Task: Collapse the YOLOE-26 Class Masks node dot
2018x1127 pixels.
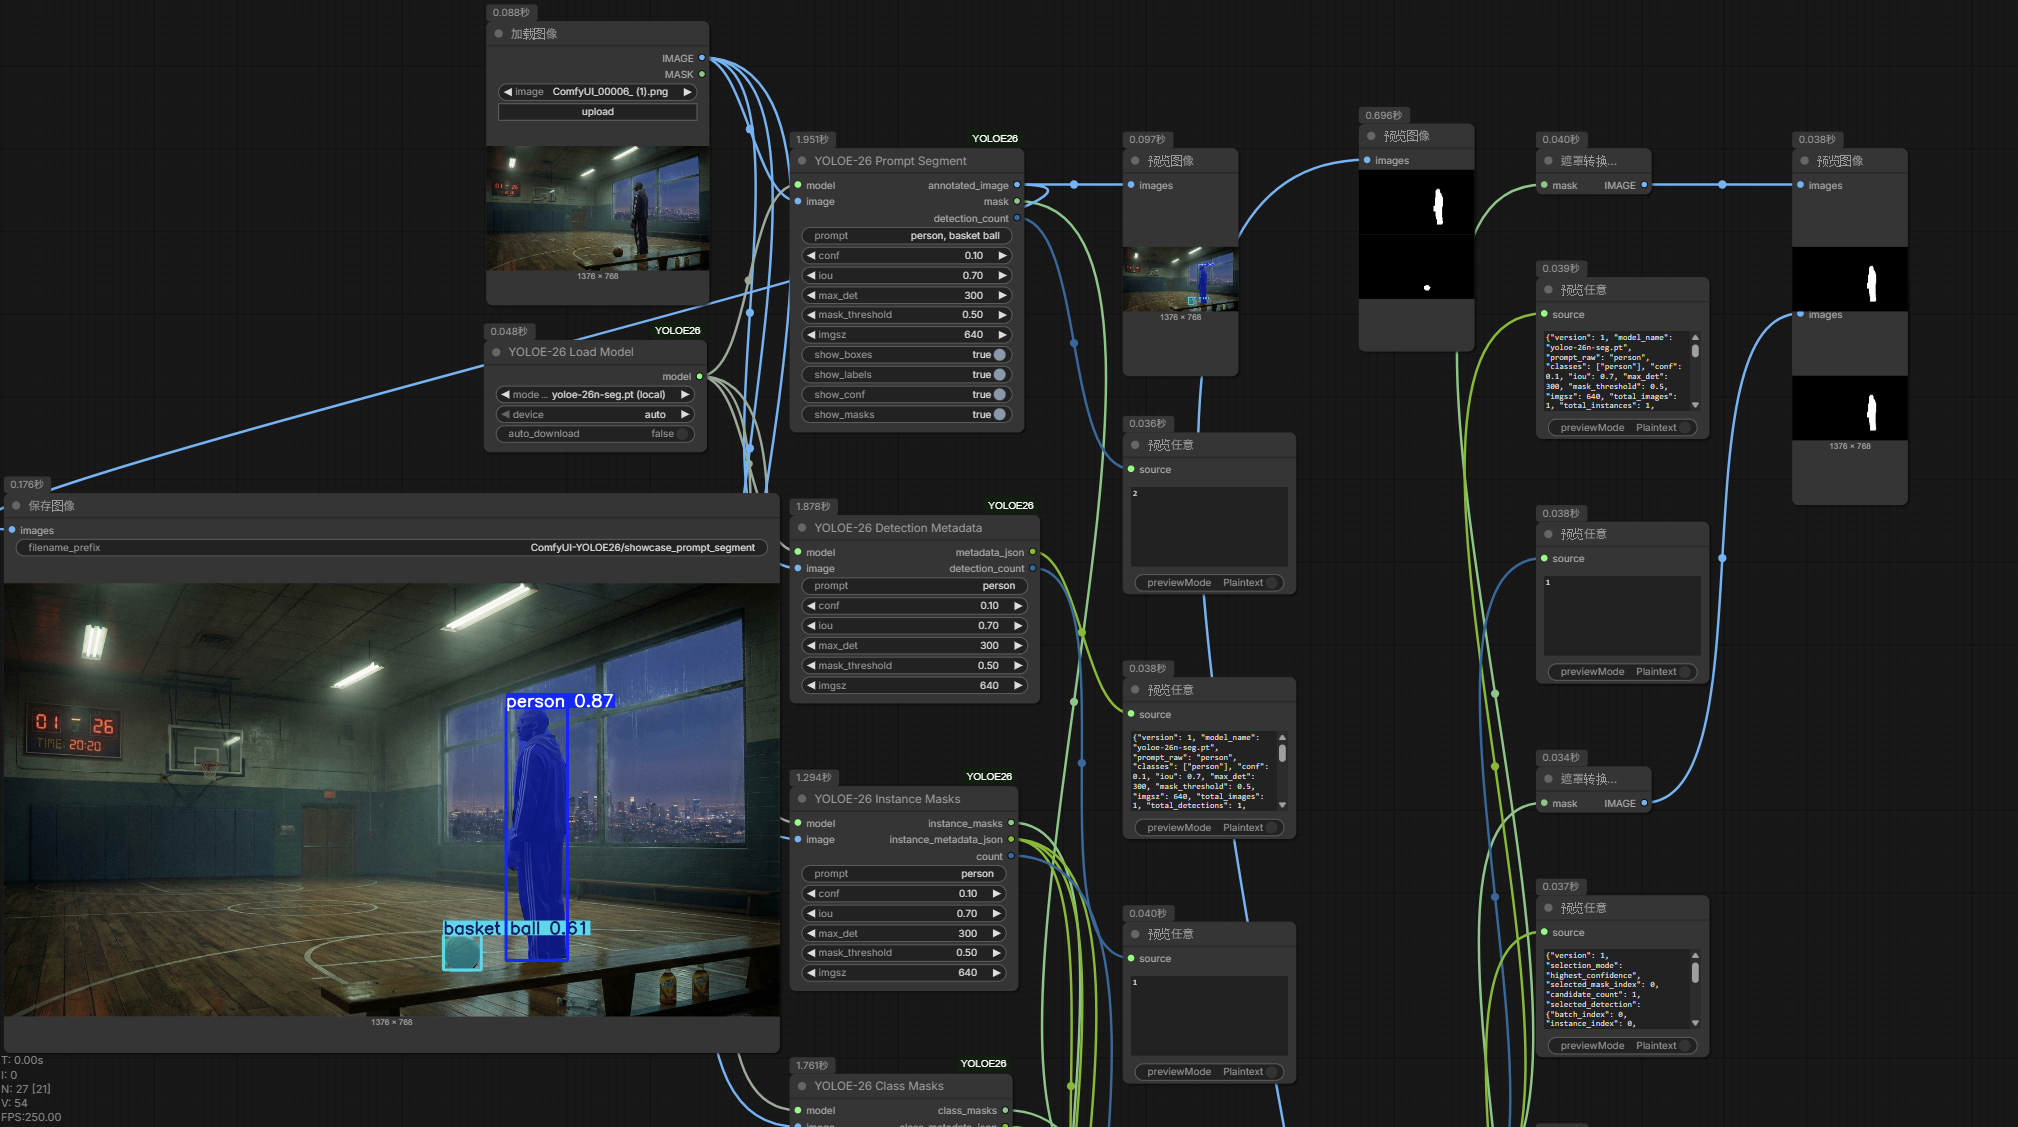Action: tap(802, 1086)
